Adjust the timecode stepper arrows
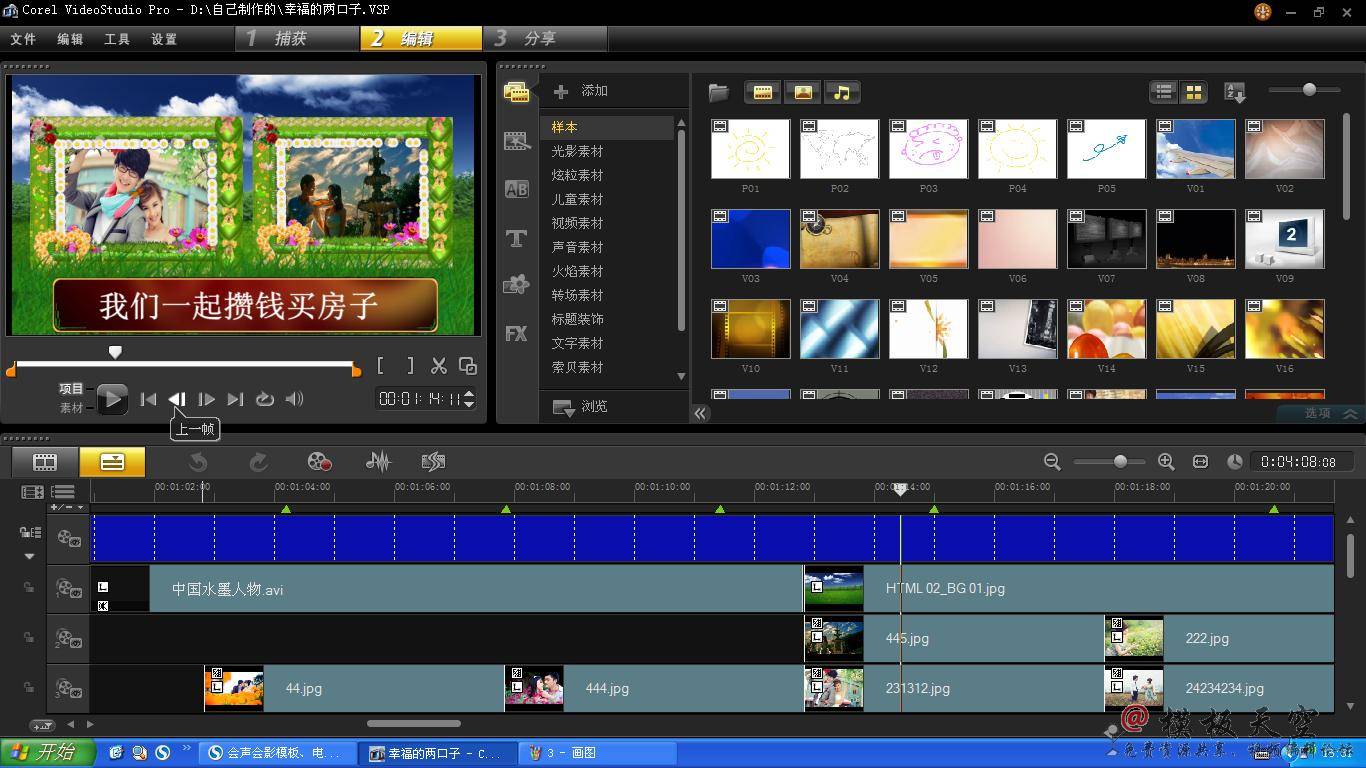Screen dimensions: 1366x768 [x=469, y=399]
